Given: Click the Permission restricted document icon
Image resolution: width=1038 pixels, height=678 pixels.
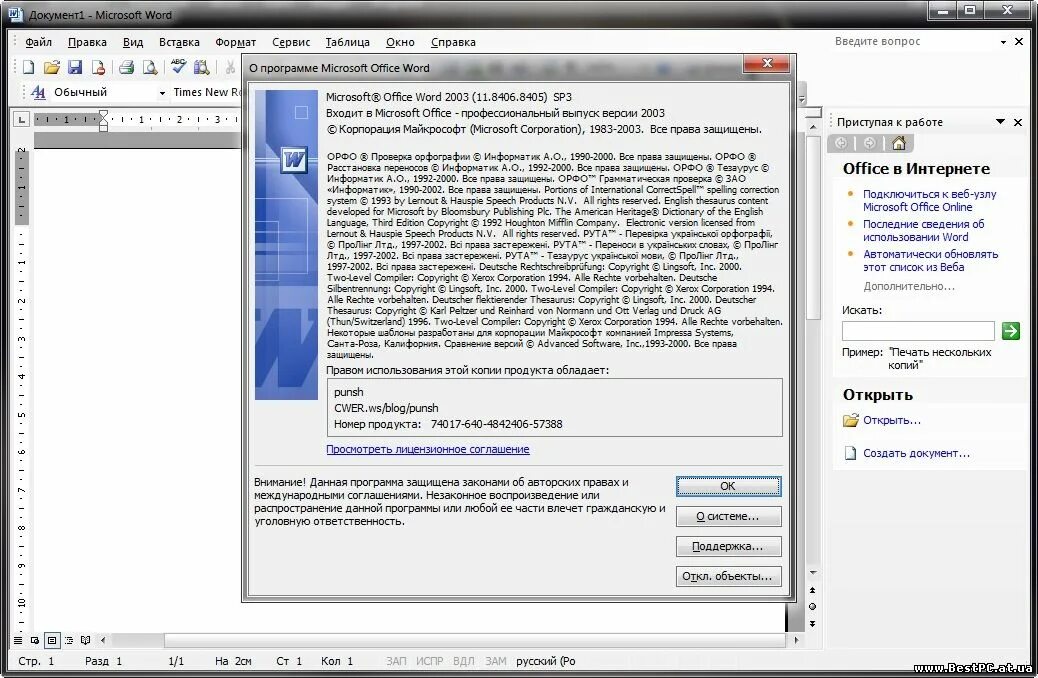Looking at the screenshot, I should (98, 67).
